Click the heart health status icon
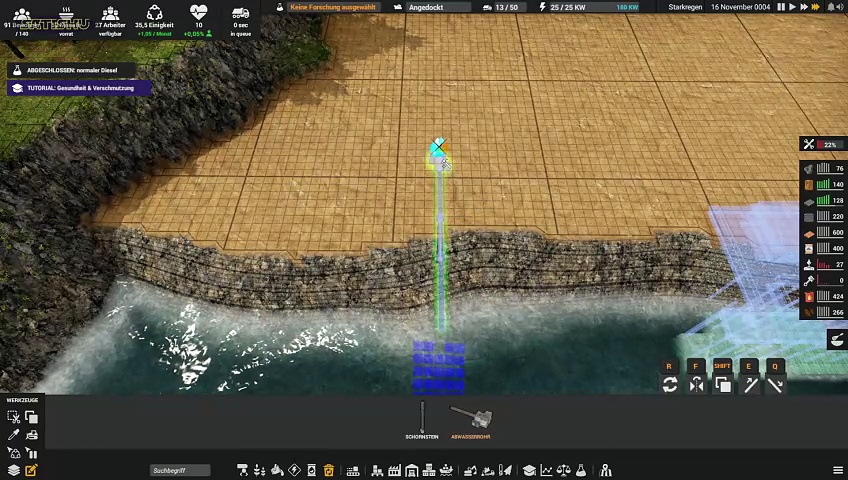The height and width of the screenshot is (480, 848). [198, 14]
